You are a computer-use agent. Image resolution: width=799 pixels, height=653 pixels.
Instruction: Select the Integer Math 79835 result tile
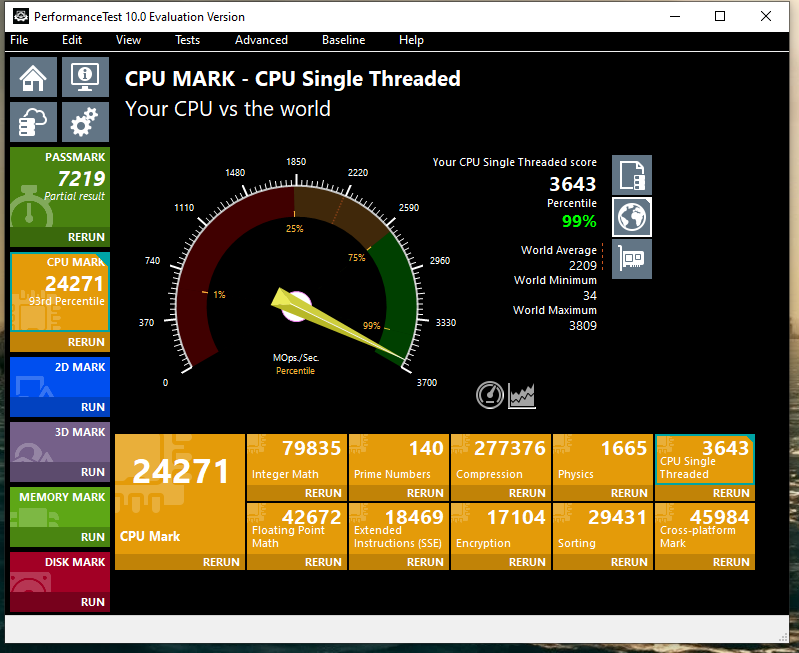coord(297,460)
